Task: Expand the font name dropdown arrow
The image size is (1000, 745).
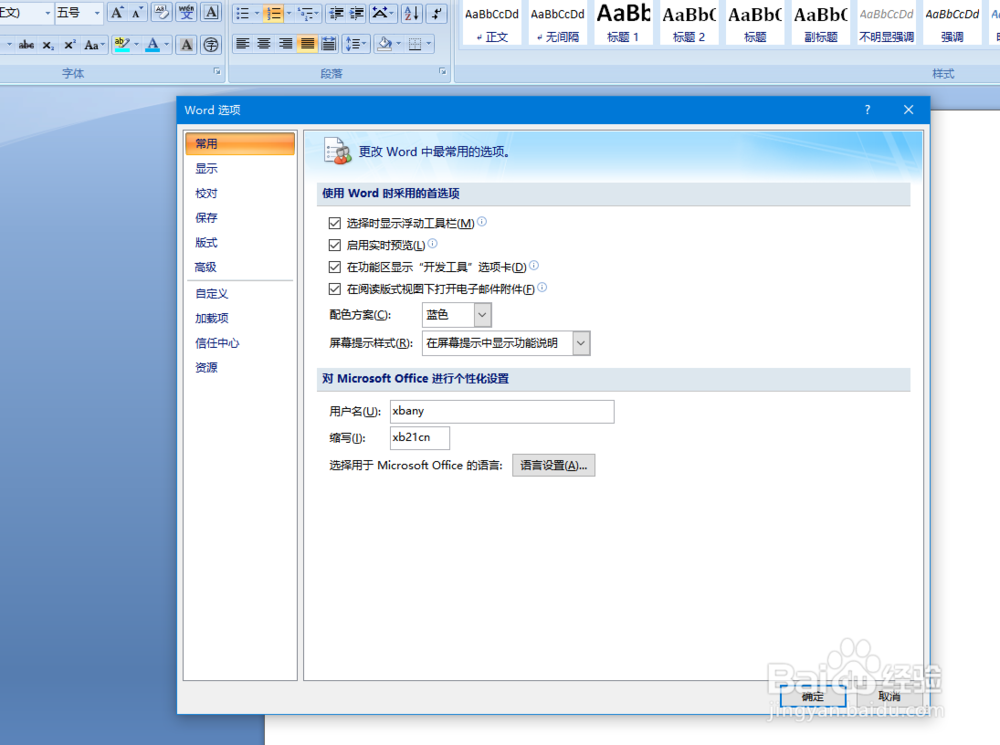Action: tap(47, 13)
